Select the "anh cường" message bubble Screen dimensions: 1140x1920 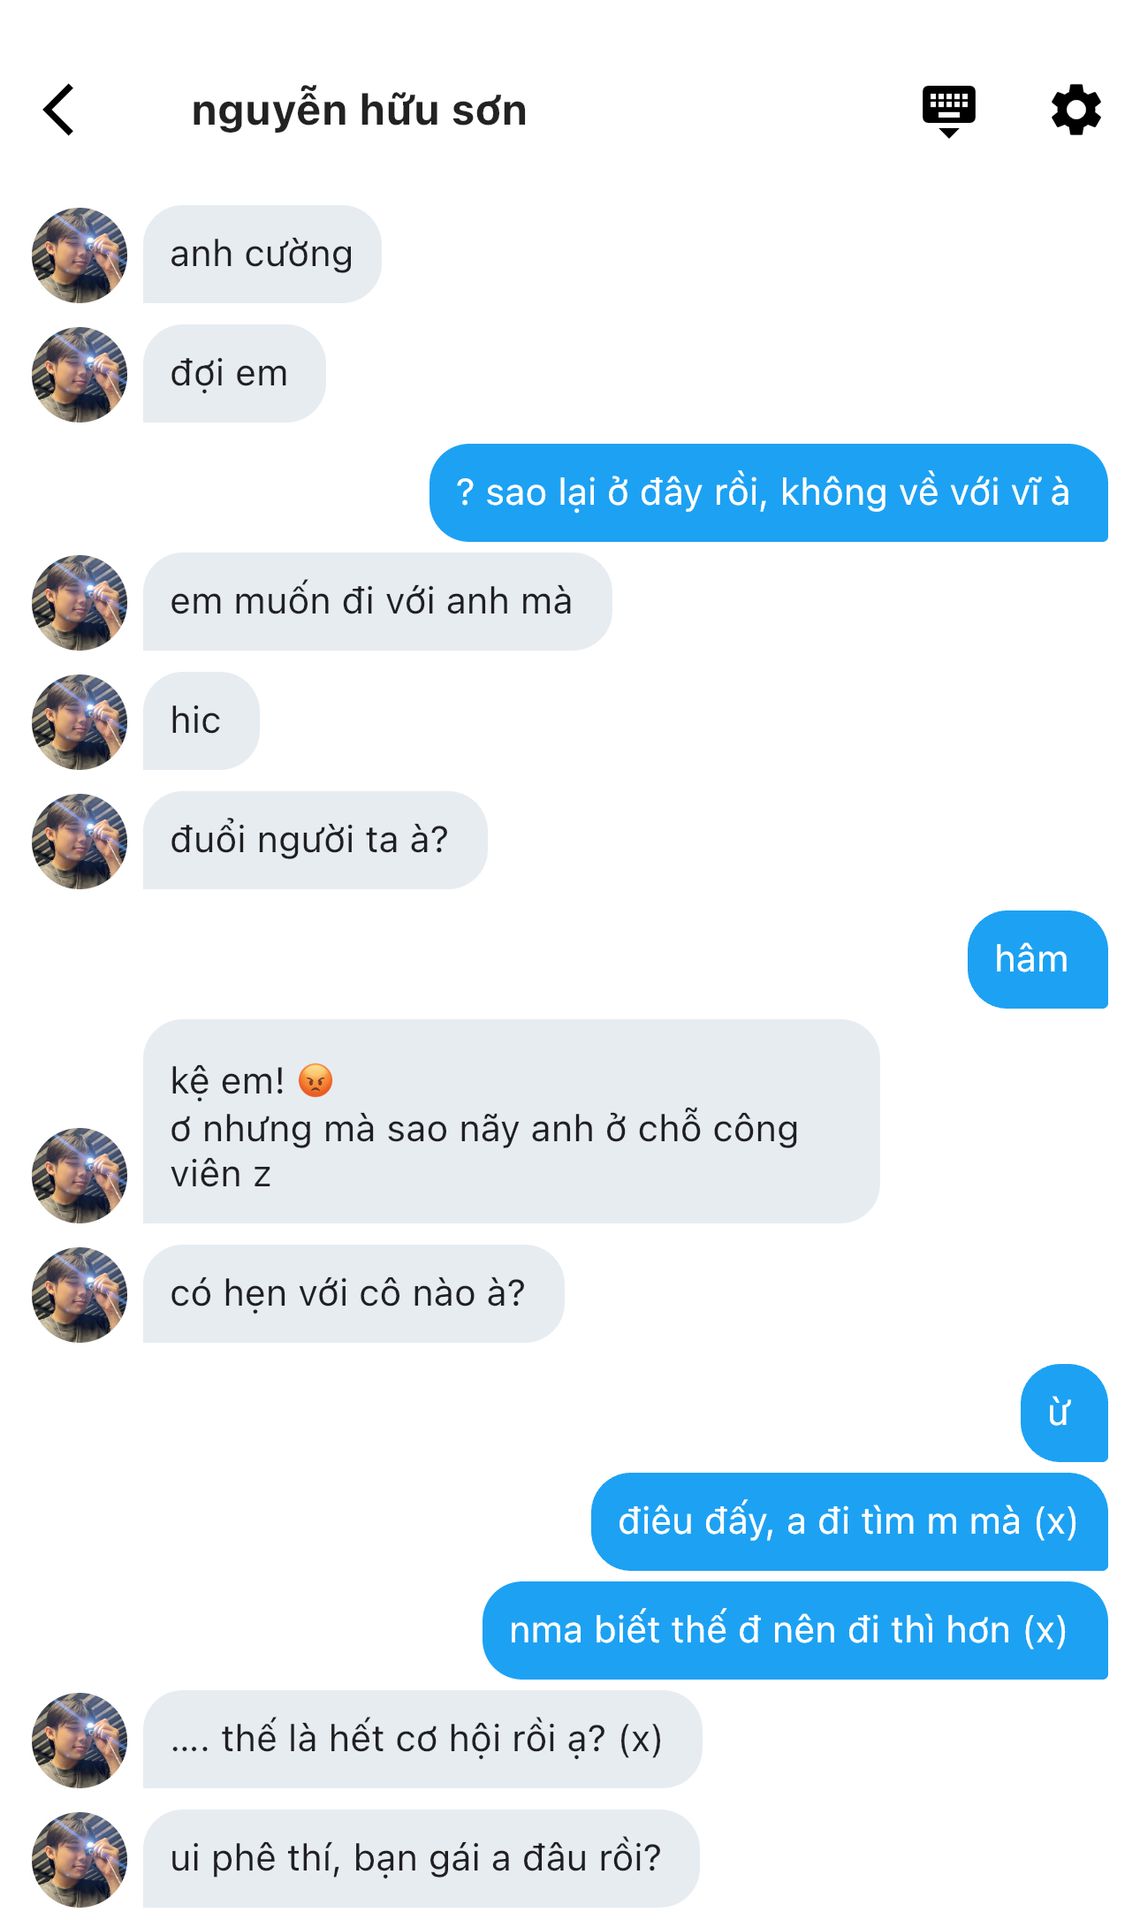pyautogui.click(x=262, y=254)
